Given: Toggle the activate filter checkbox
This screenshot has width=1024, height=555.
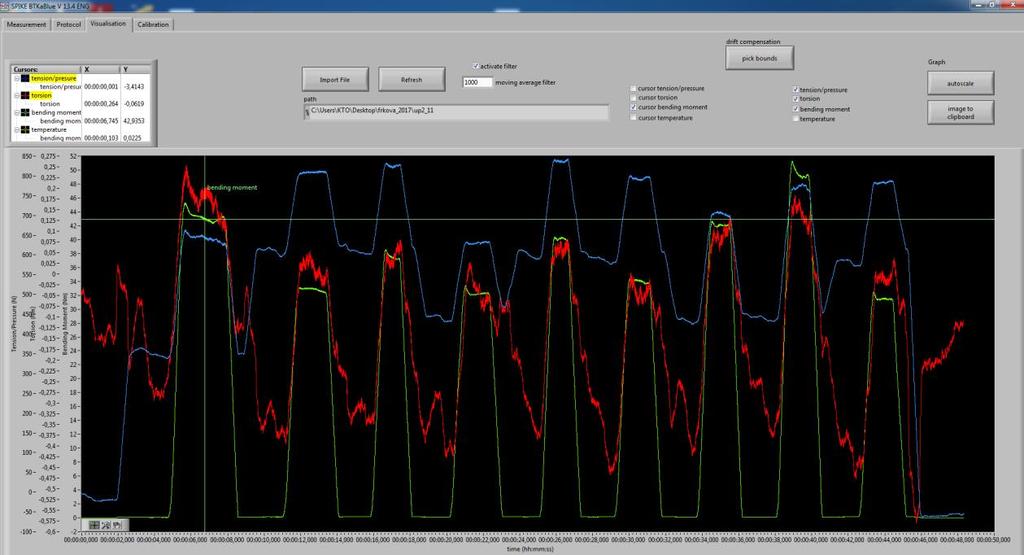Looking at the screenshot, I should (475, 66).
